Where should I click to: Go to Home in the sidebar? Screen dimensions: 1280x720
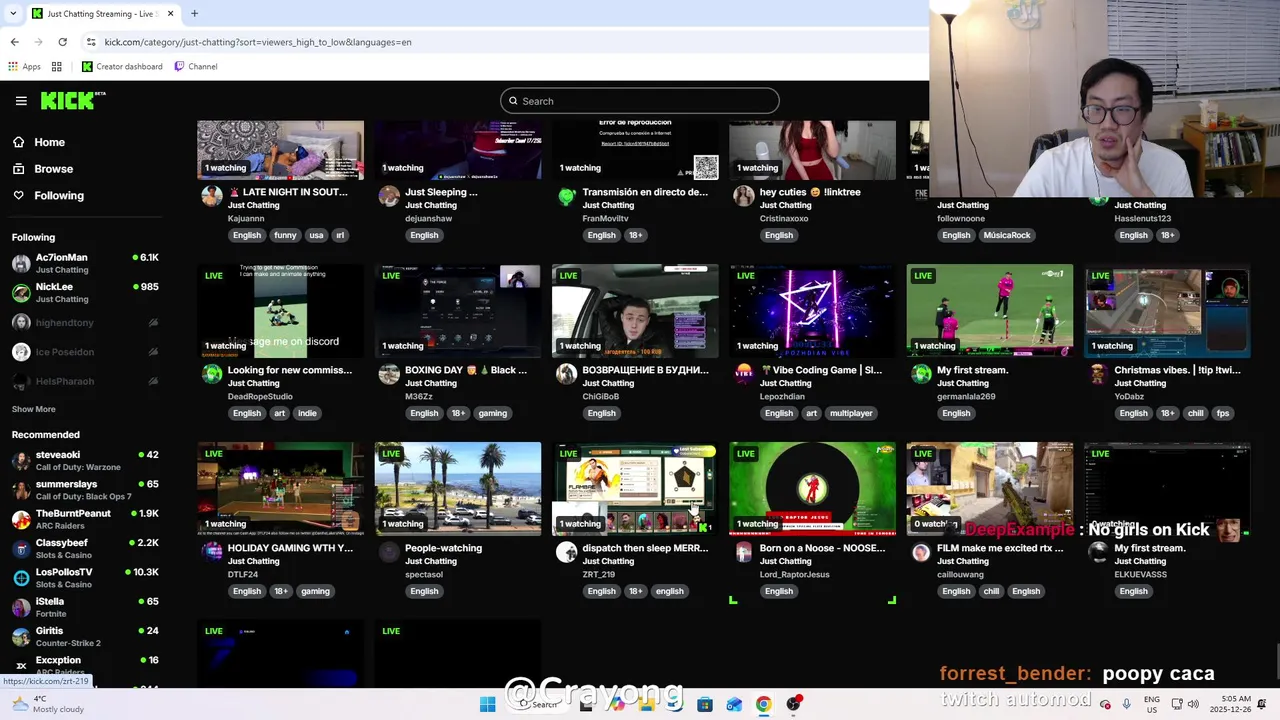[x=49, y=142]
